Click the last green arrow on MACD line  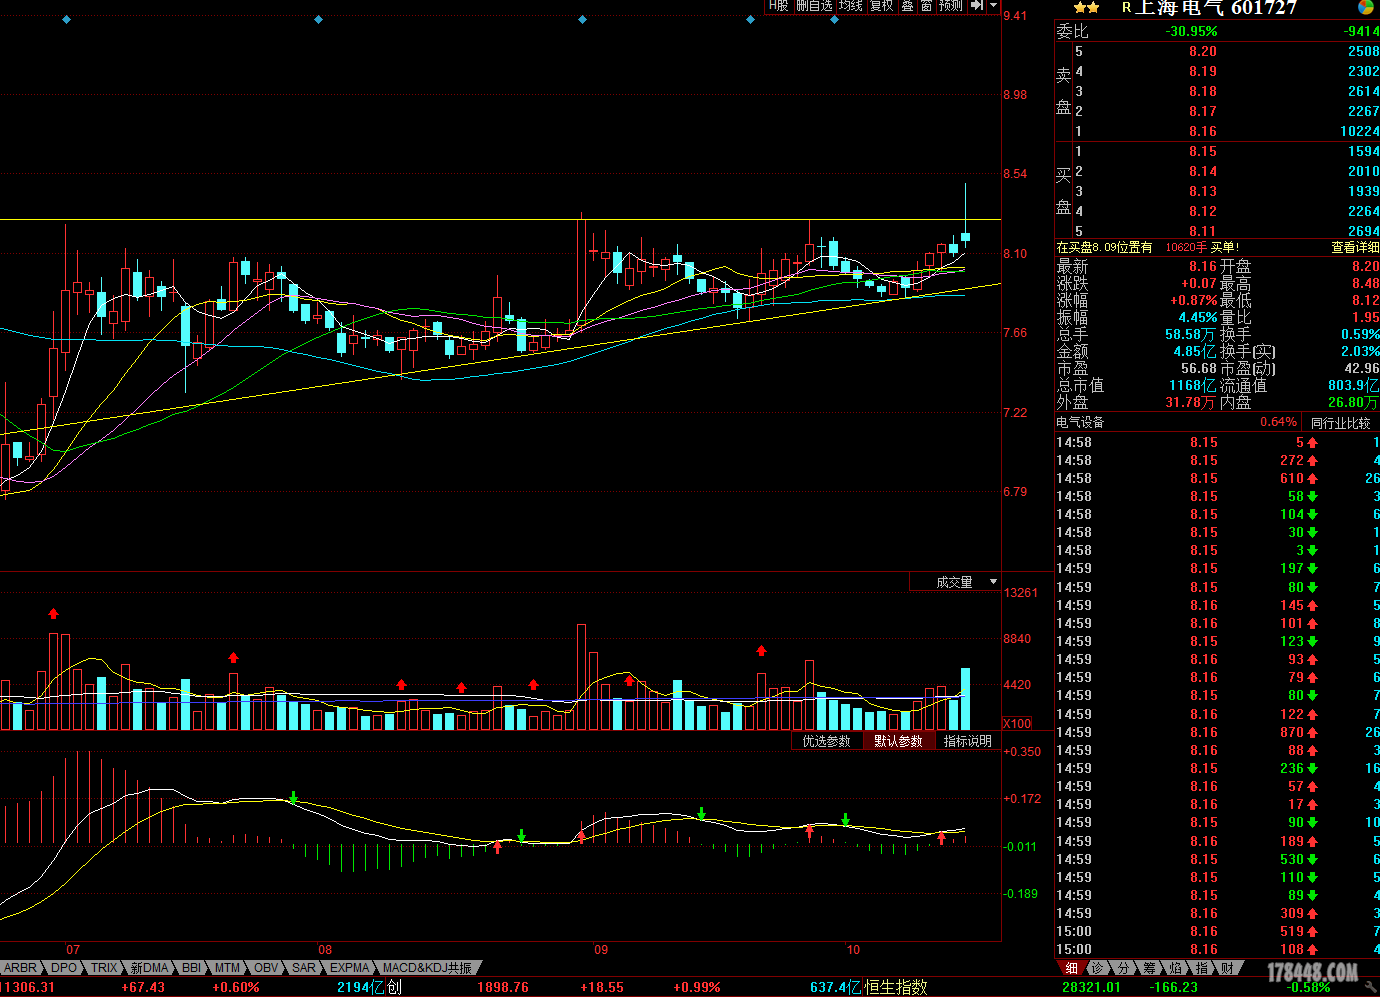[x=845, y=820]
